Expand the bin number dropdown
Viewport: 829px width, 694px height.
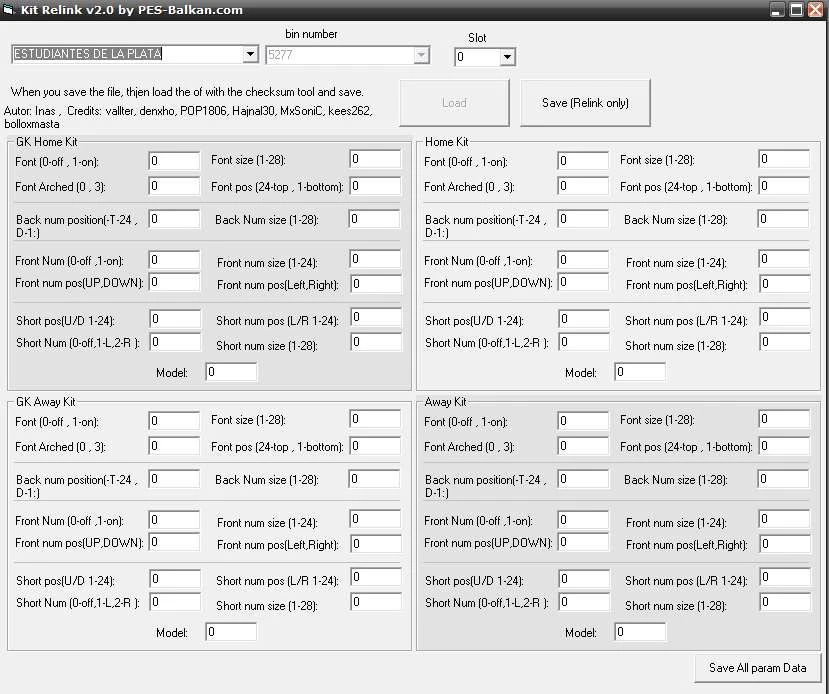point(421,55)
